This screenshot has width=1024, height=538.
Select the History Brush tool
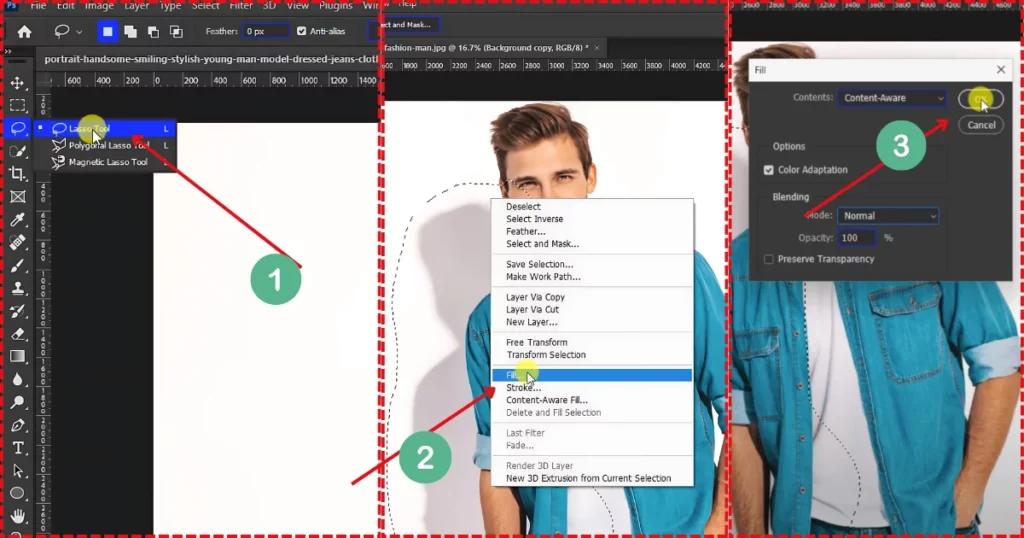[x=18, y=311]
